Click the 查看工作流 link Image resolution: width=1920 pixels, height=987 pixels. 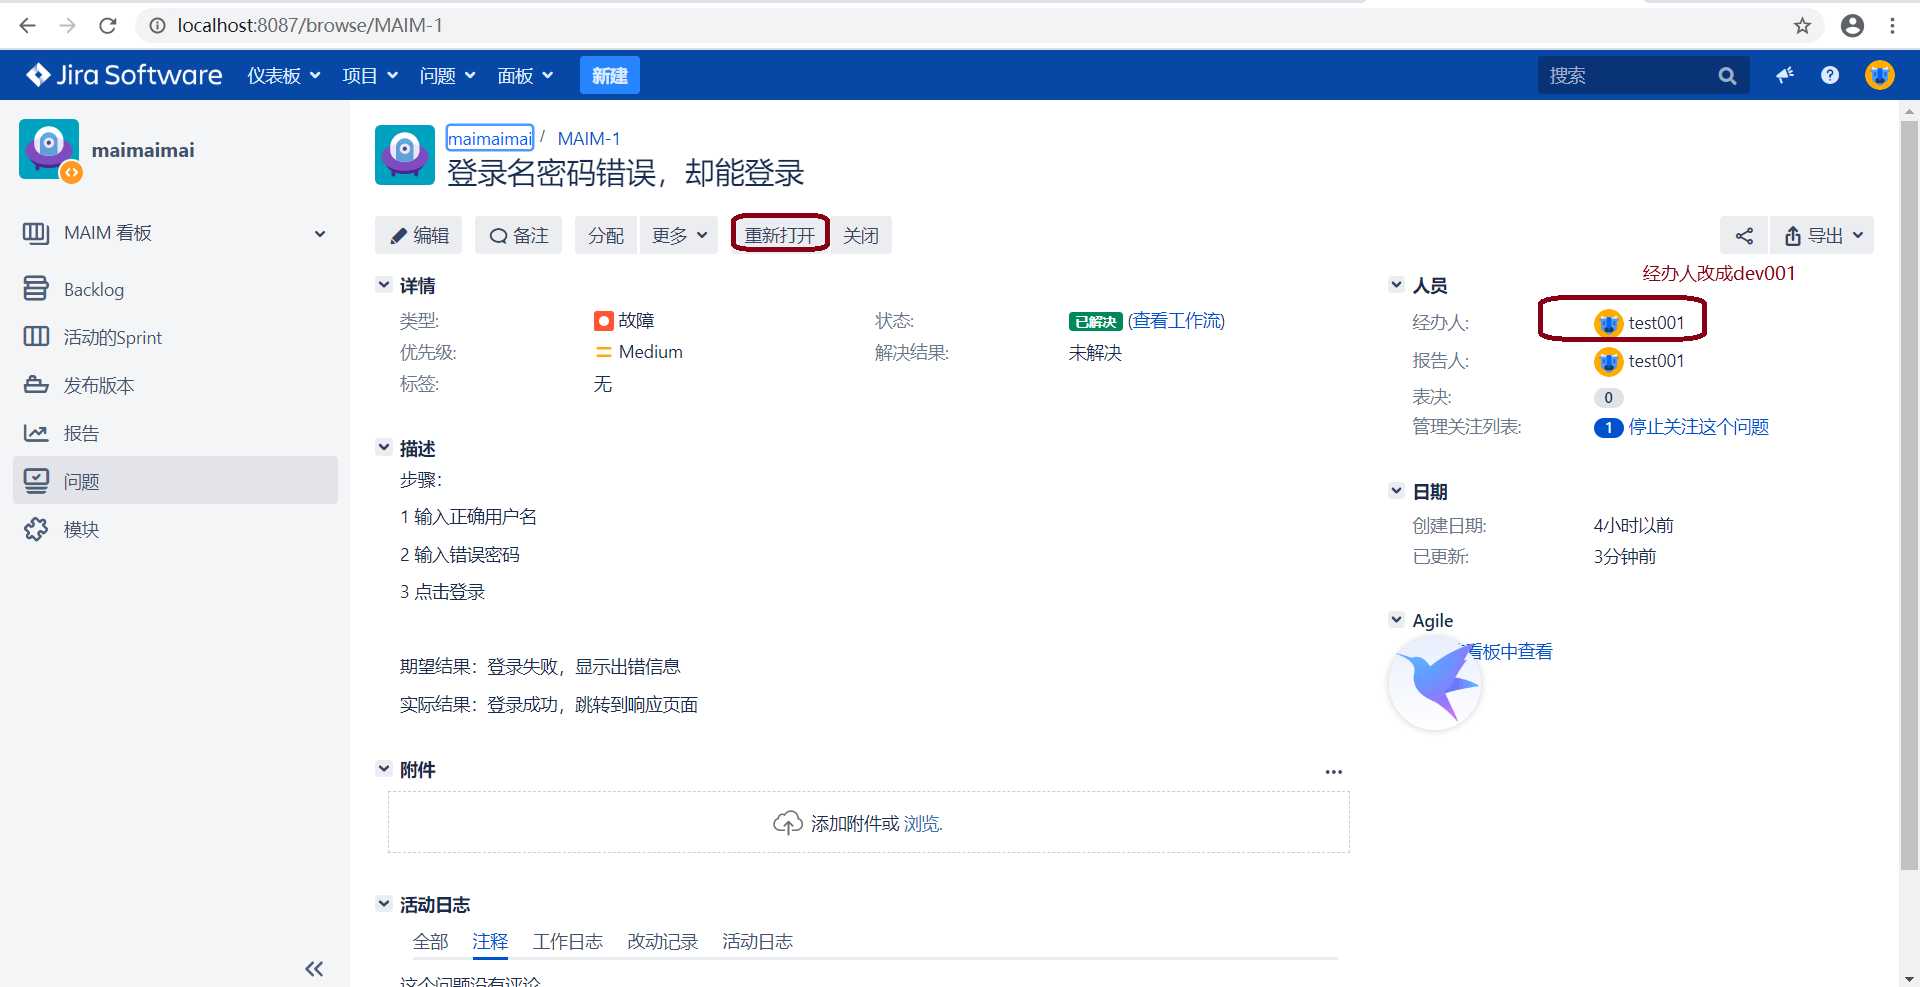(x=1177, y=320)
